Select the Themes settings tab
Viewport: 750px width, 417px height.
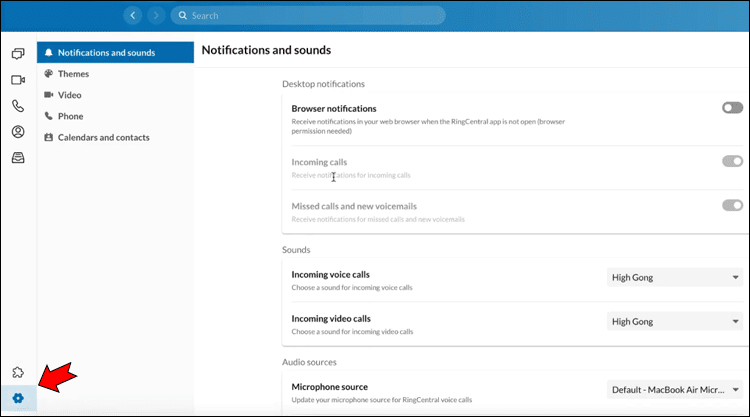coord(115,74)
